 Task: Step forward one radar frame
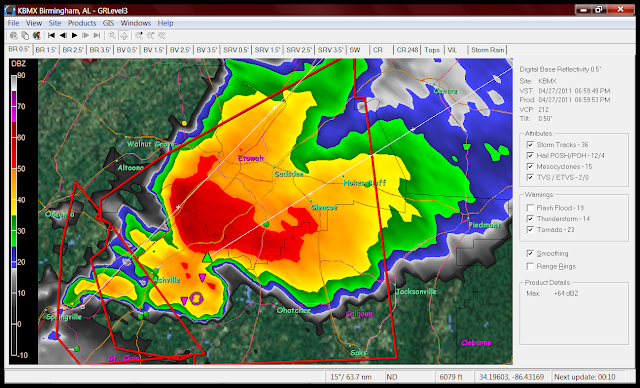[x=86, y=35]
